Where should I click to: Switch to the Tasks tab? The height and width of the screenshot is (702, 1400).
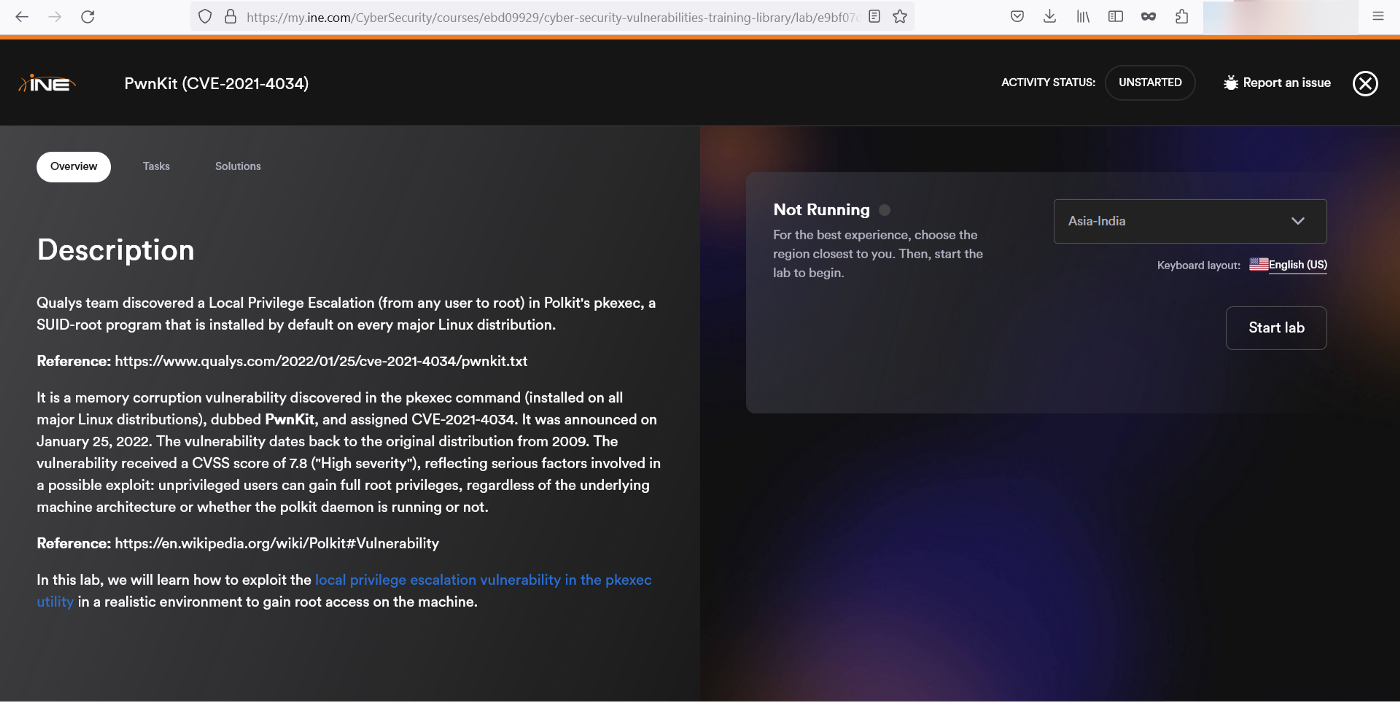point(156,166)
